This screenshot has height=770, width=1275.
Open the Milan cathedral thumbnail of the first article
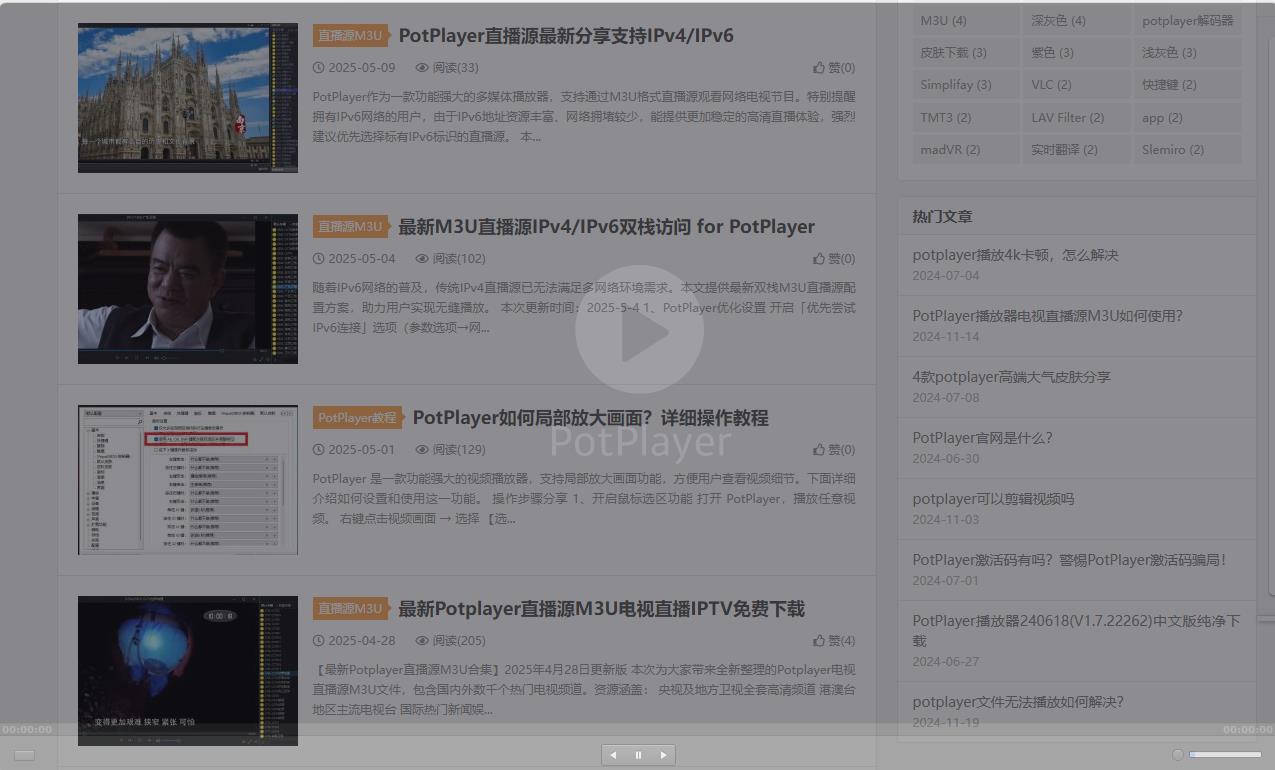pyautogui.click(x=188, y=98)
